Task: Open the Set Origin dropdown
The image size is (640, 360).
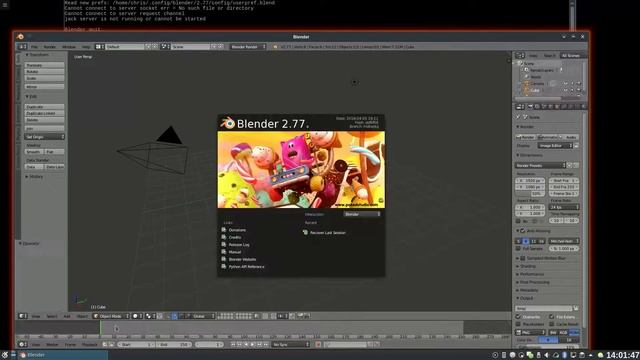Action: (44, 137)
